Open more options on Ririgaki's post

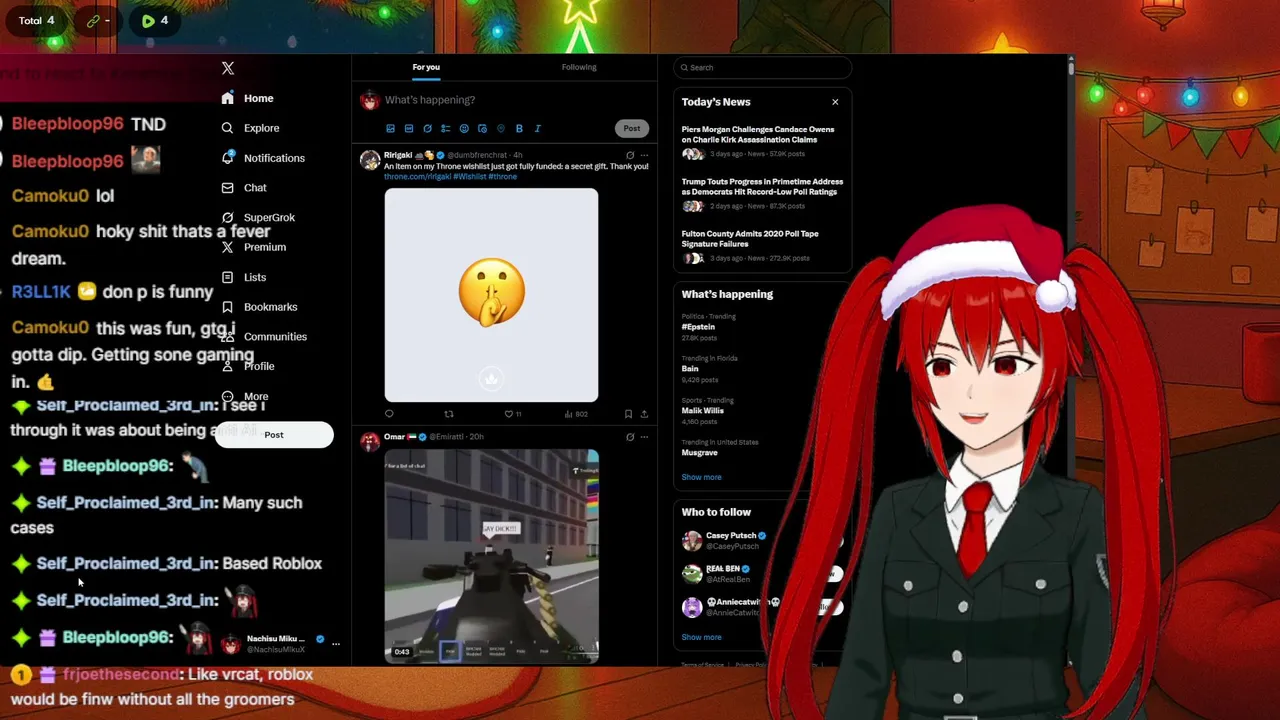[x=644, y=155]
